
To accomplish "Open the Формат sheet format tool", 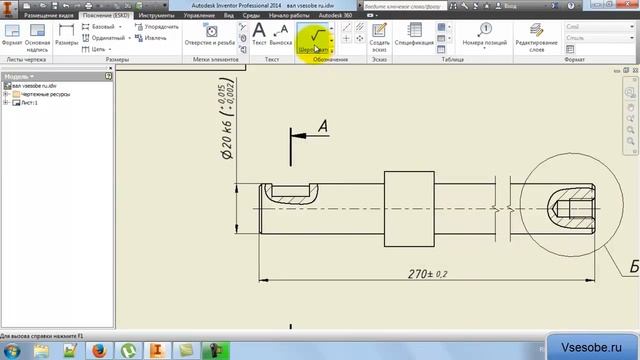I will (12, 35).
